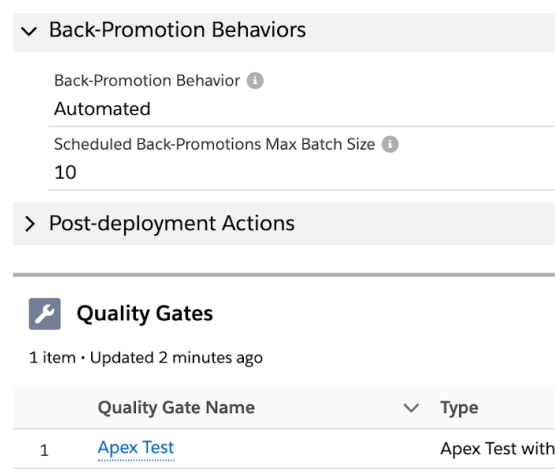Open the Apex Test quality gate link
Viewport: 555px width, 469px height.
136,447
